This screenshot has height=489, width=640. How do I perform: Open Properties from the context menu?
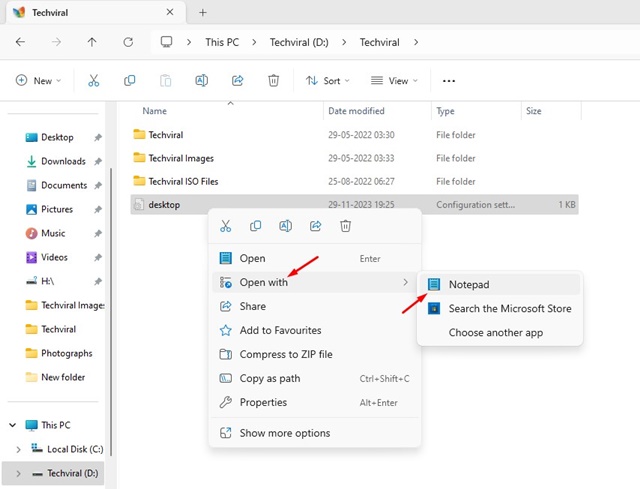coord(315,402)
